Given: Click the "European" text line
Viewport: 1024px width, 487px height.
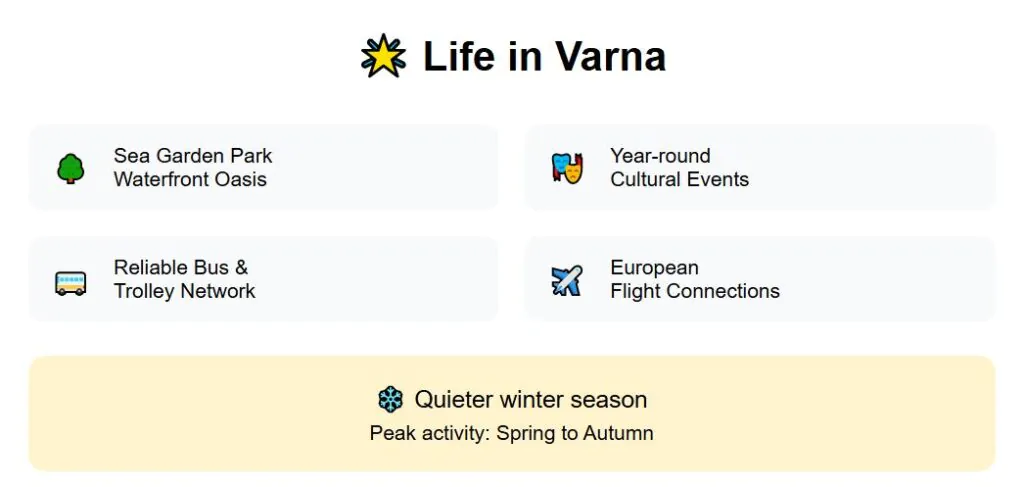Looking at the screenshot, I should tap(654, 268).
